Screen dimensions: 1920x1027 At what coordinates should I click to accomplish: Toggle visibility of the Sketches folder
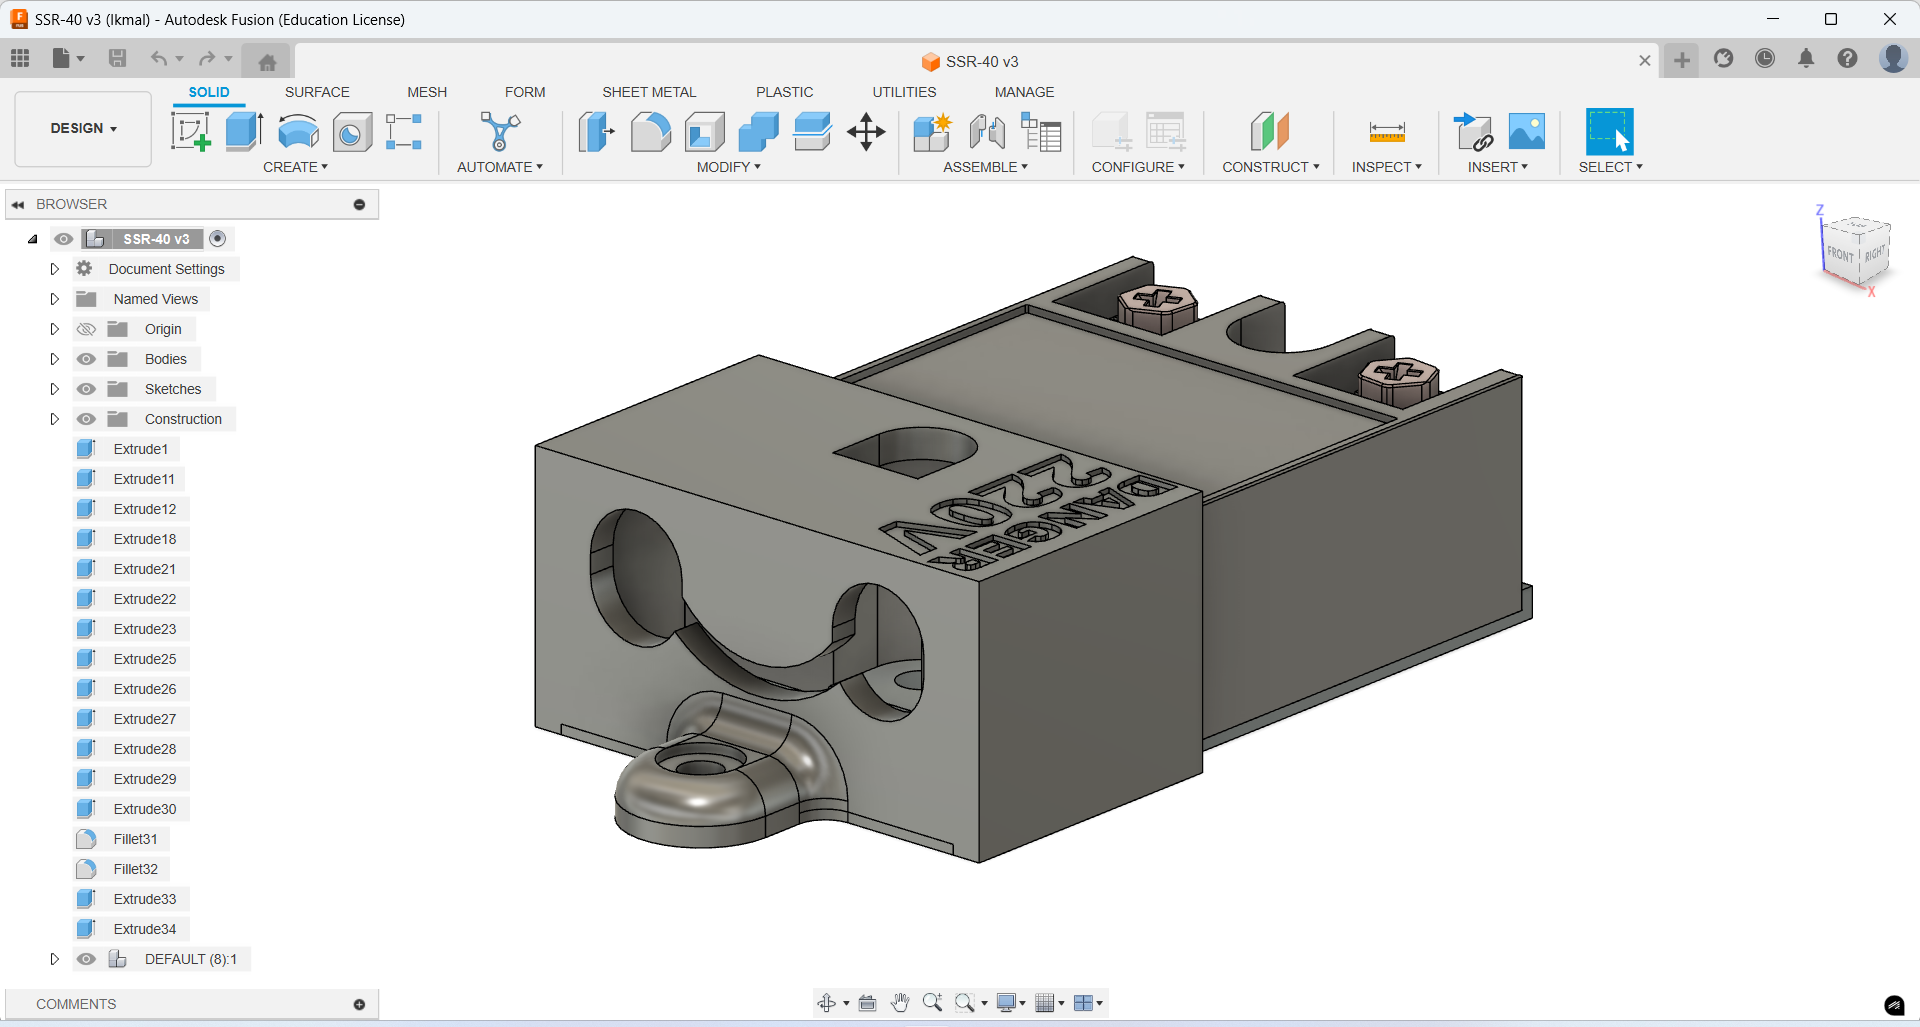(x=87, y=388)
